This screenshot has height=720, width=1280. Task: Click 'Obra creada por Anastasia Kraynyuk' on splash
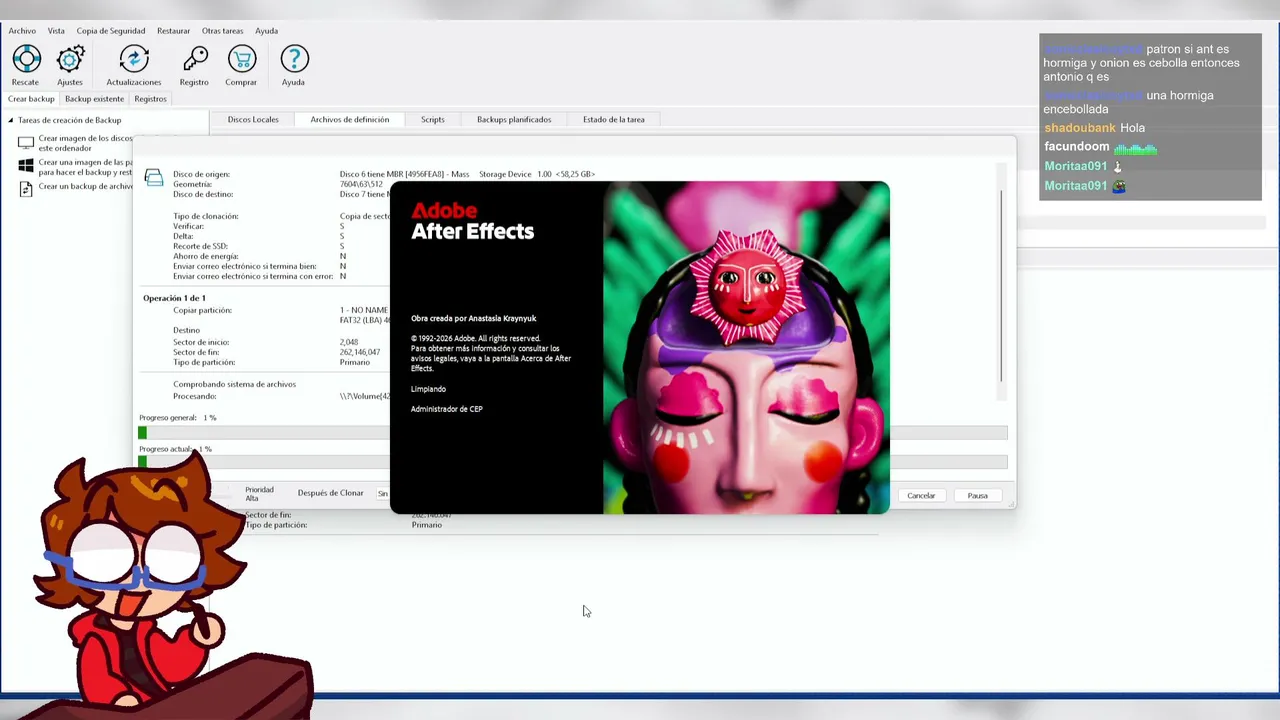(x=473, y=318)
